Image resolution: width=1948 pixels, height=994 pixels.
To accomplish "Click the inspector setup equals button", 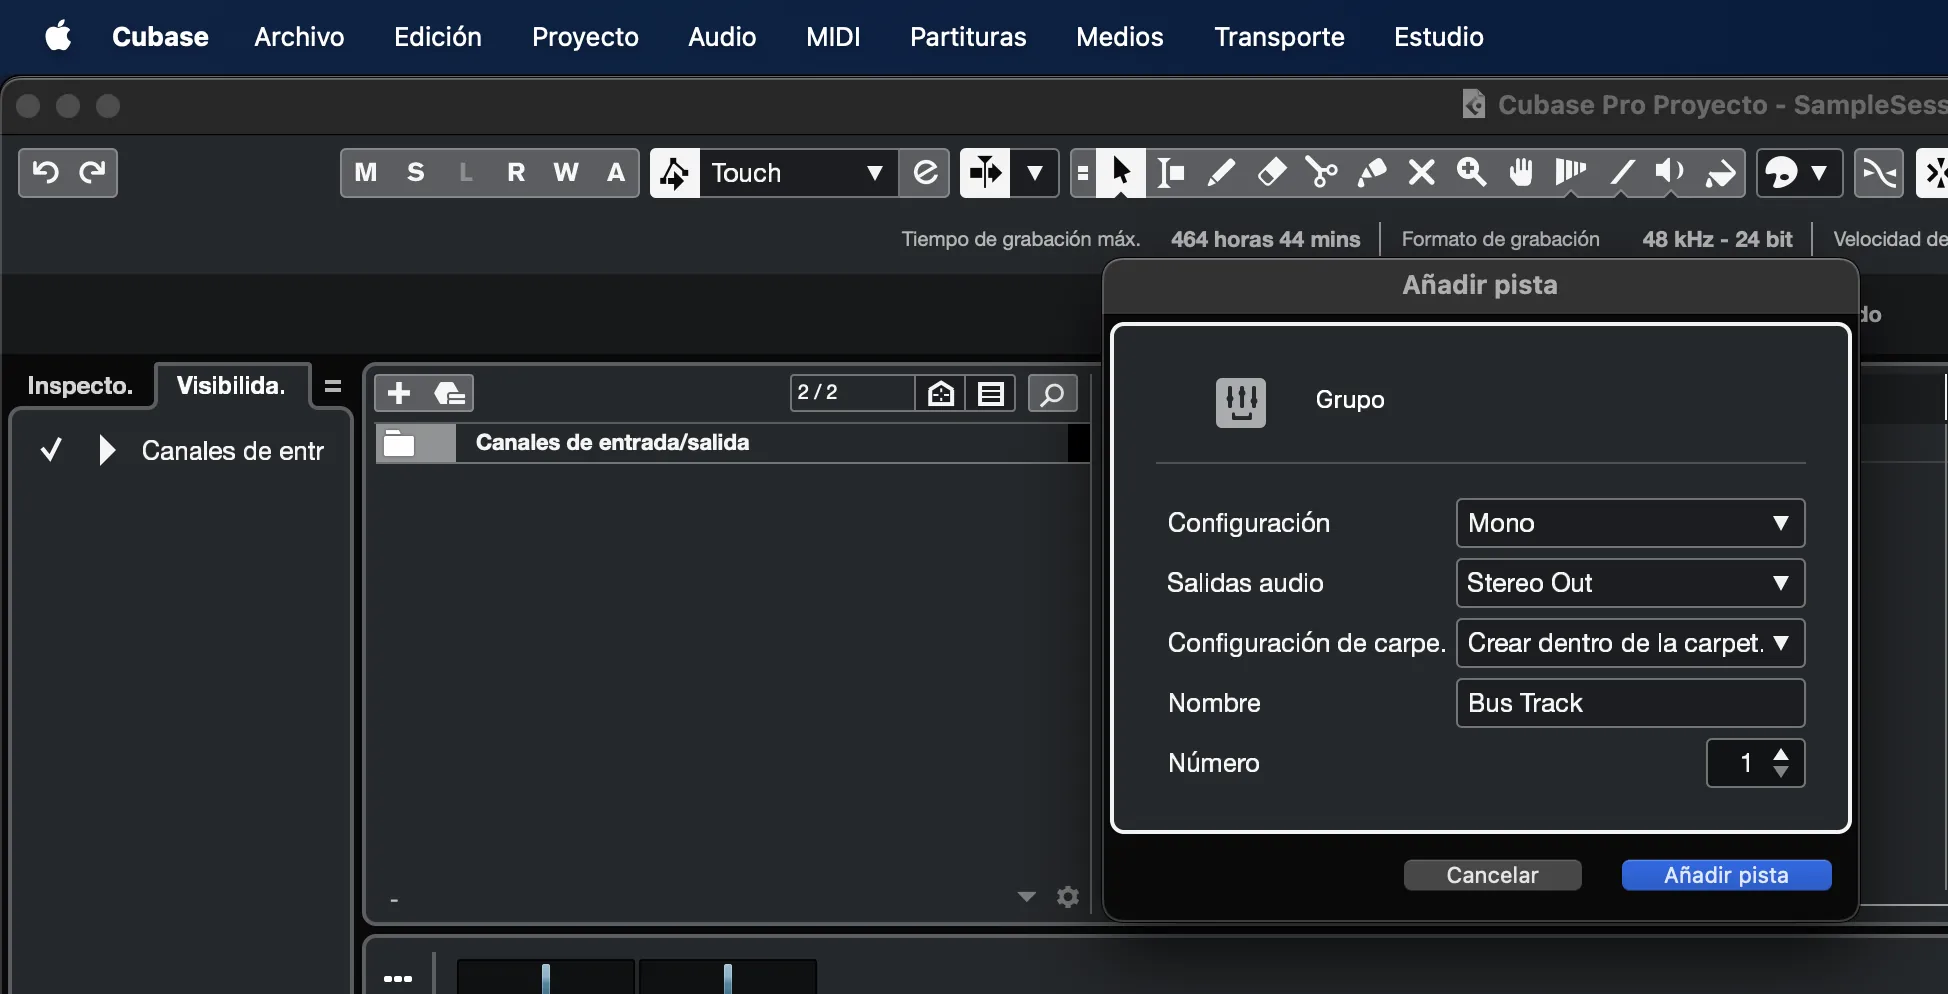I will coord(332,386).
